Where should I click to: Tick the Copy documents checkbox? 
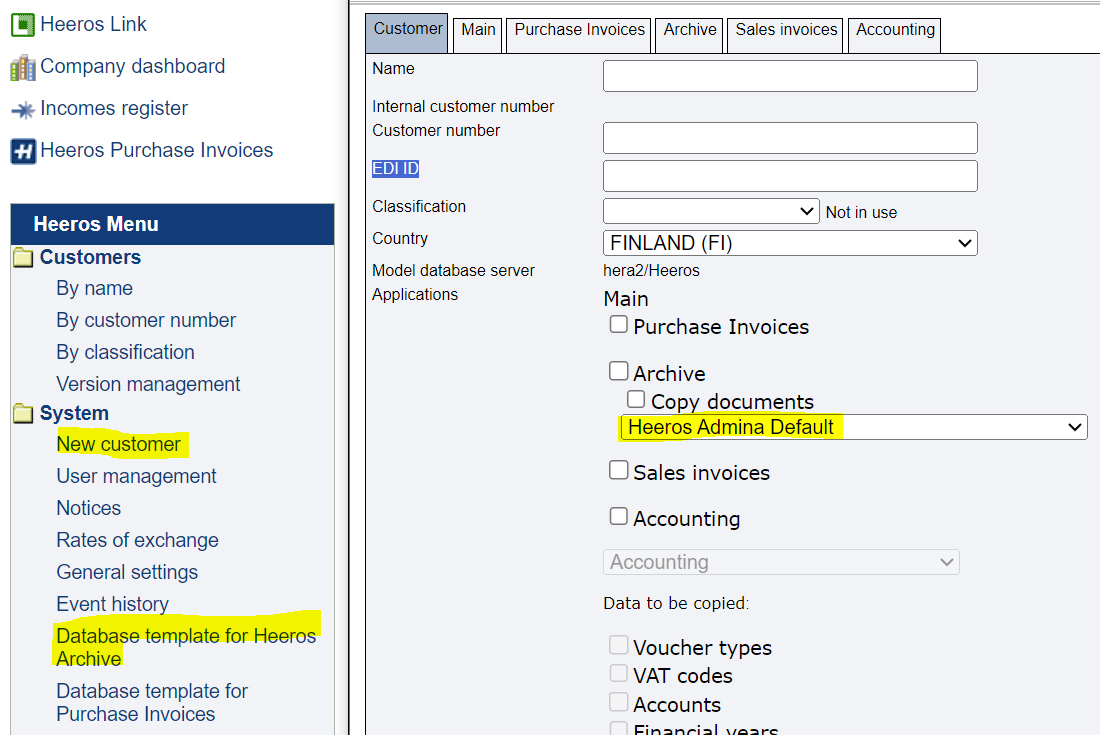click(636, 399)
